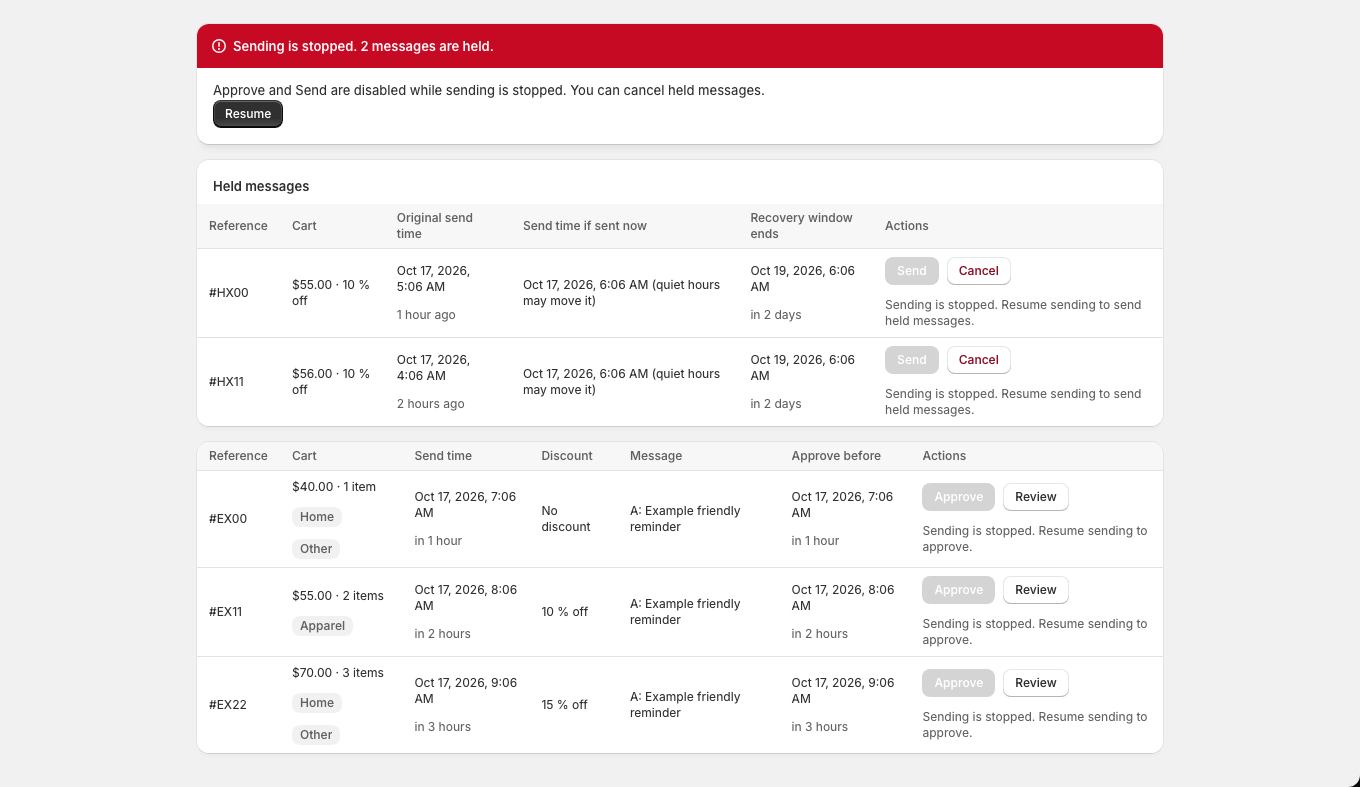Click the "$55.00 · 10 % off" cart cell
Viewport: 1360px width, 787px height.
point(331,293)
